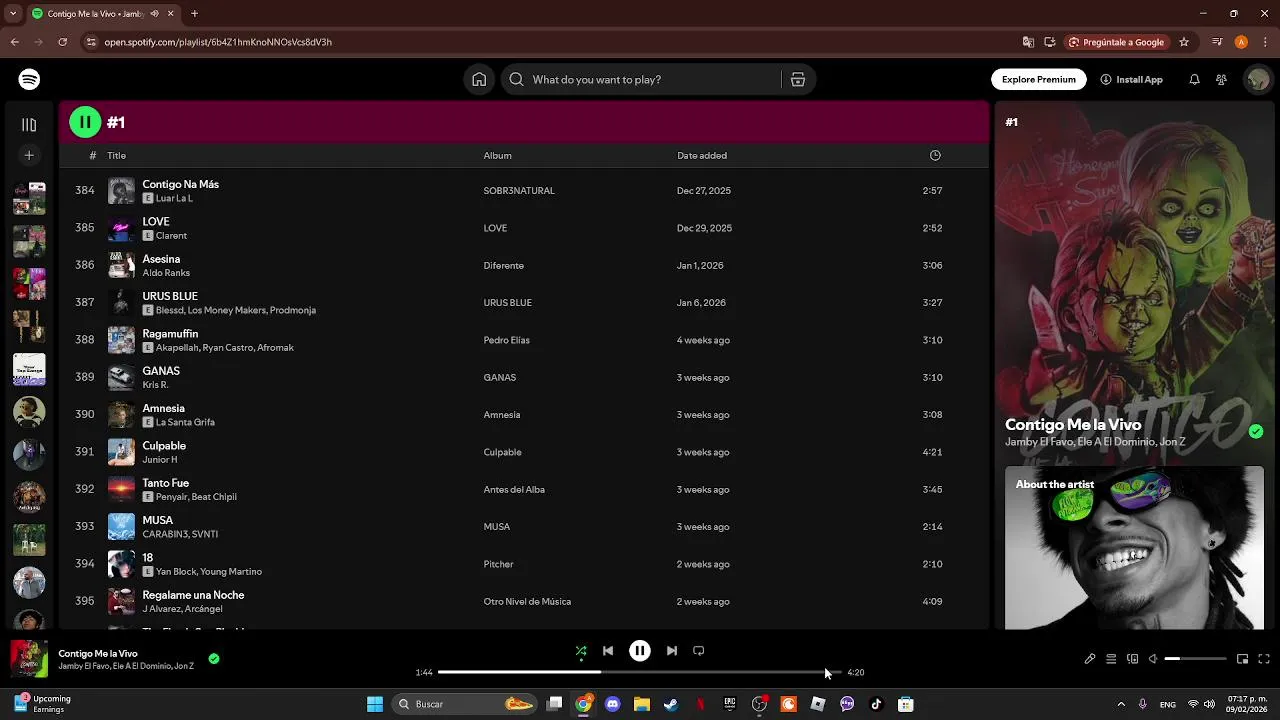
Task: Open Connect to a device icon
Action: tap(1132, 659)
